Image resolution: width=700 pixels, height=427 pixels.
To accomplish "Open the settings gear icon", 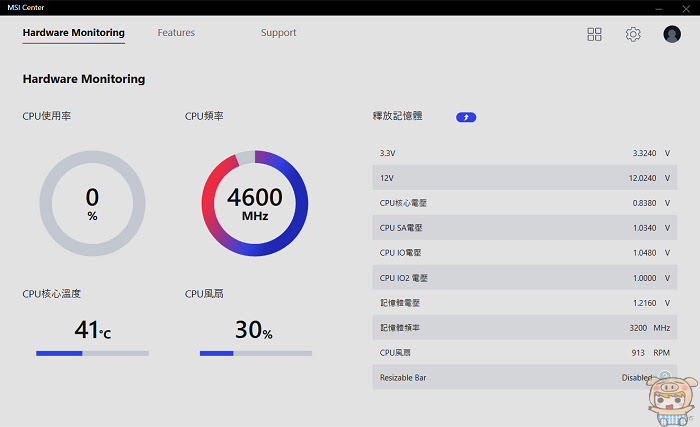I will tap(633, 34).
